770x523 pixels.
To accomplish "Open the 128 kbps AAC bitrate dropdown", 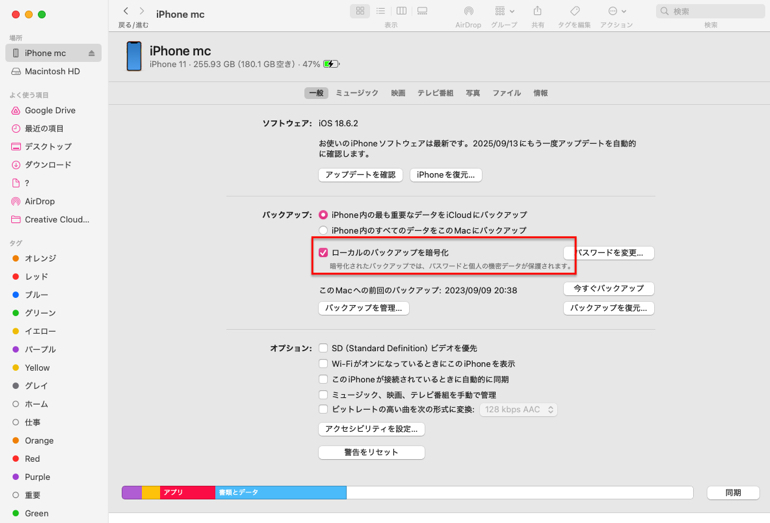I will click(518, 410).
